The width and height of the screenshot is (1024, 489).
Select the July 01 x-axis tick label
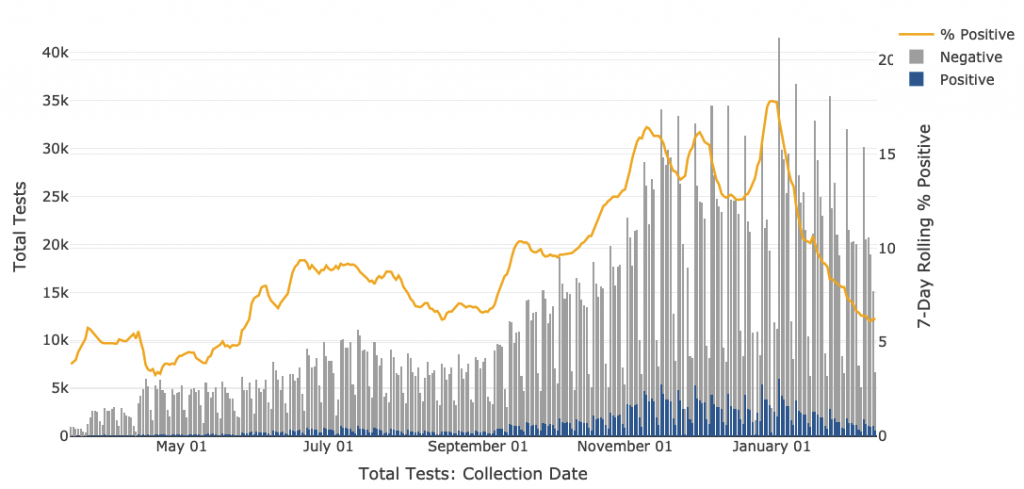(x=329, y=447)
